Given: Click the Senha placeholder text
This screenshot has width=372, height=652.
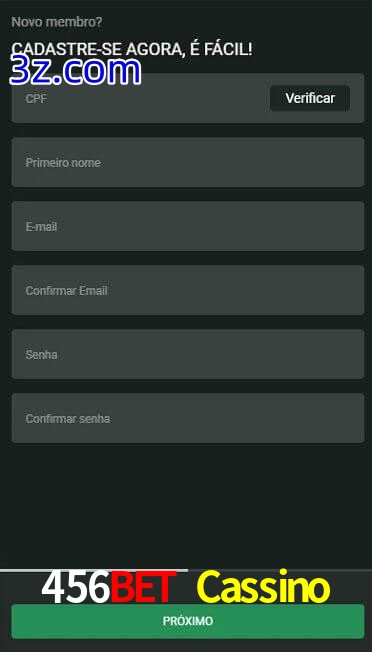Looking at the screenshot, I should (42, 355).
